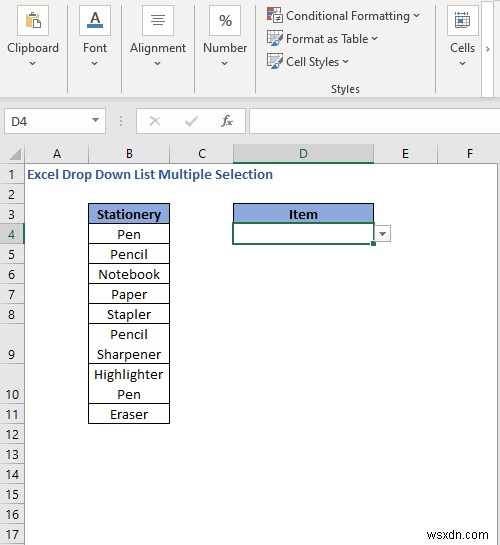Select row 12 header
Screen dimensions: 500x545
[12, 434]
